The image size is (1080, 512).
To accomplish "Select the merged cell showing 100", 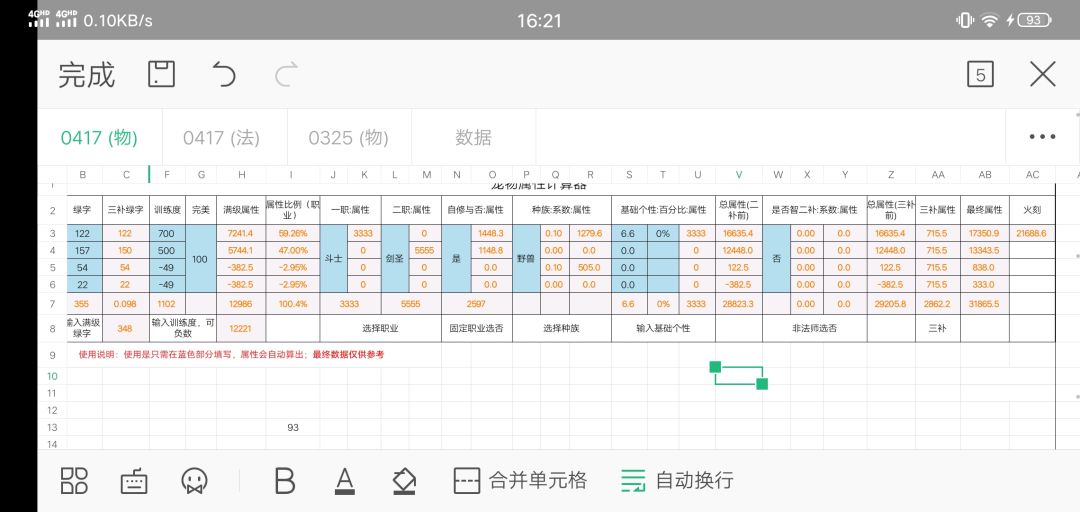I will [x=200, y=258].
